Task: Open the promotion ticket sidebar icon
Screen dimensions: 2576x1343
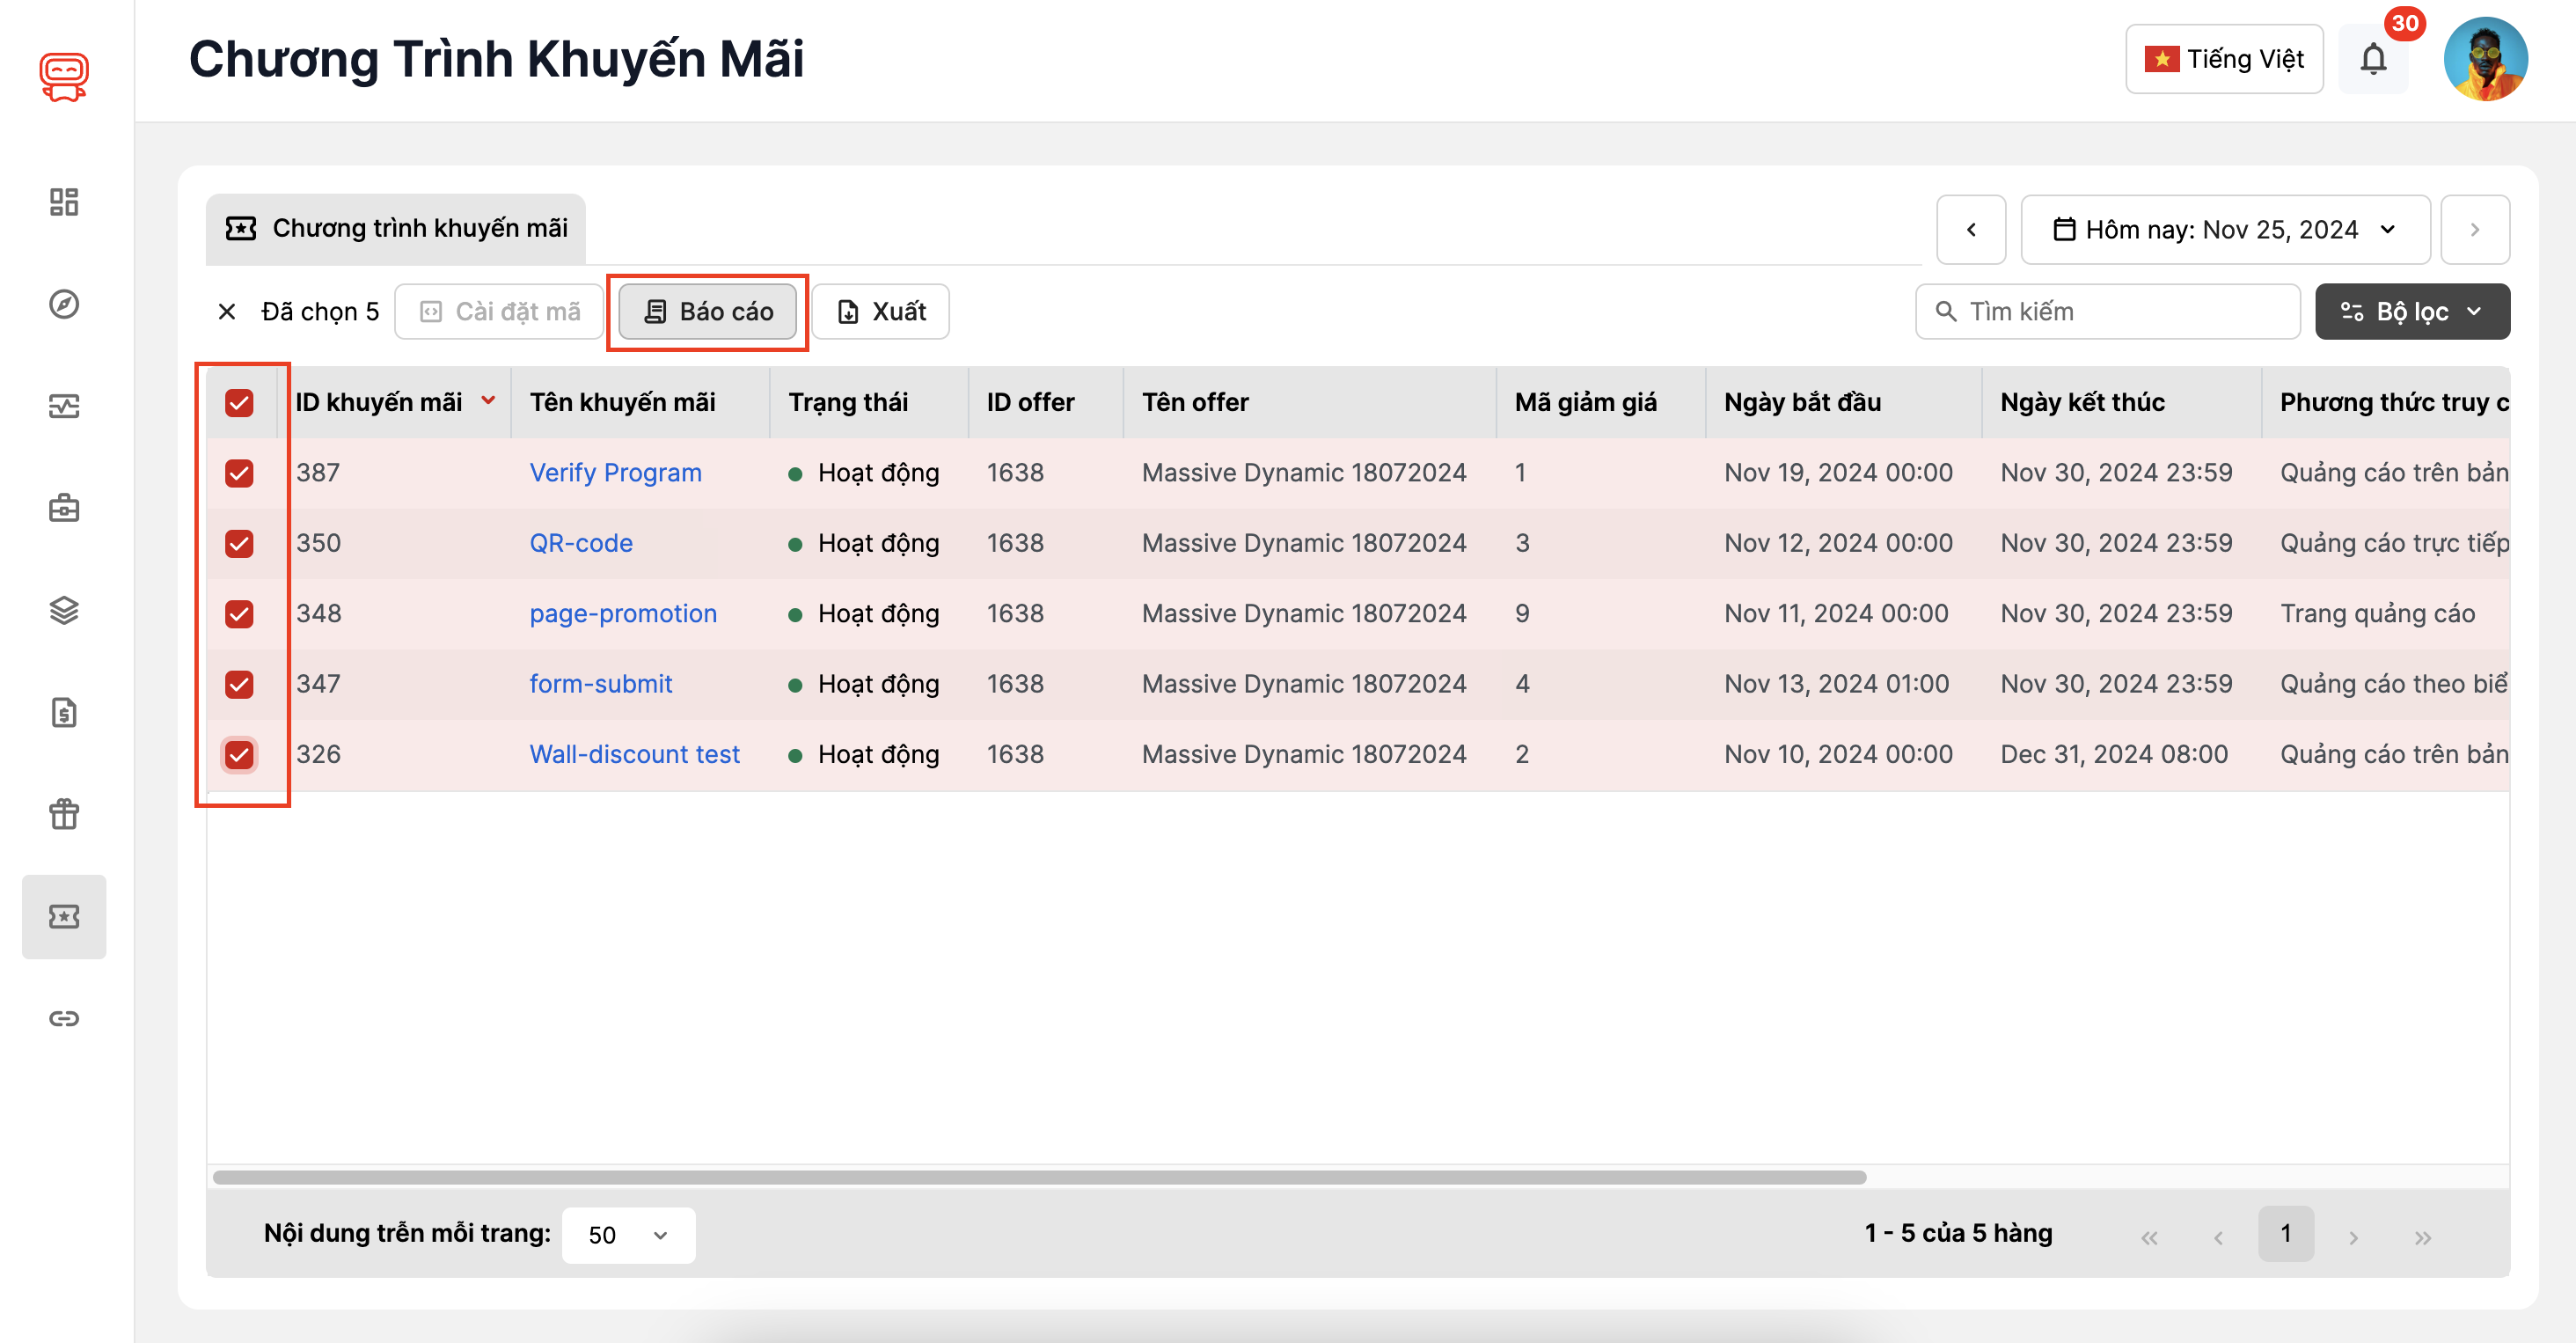Action: tap(64, 917)
